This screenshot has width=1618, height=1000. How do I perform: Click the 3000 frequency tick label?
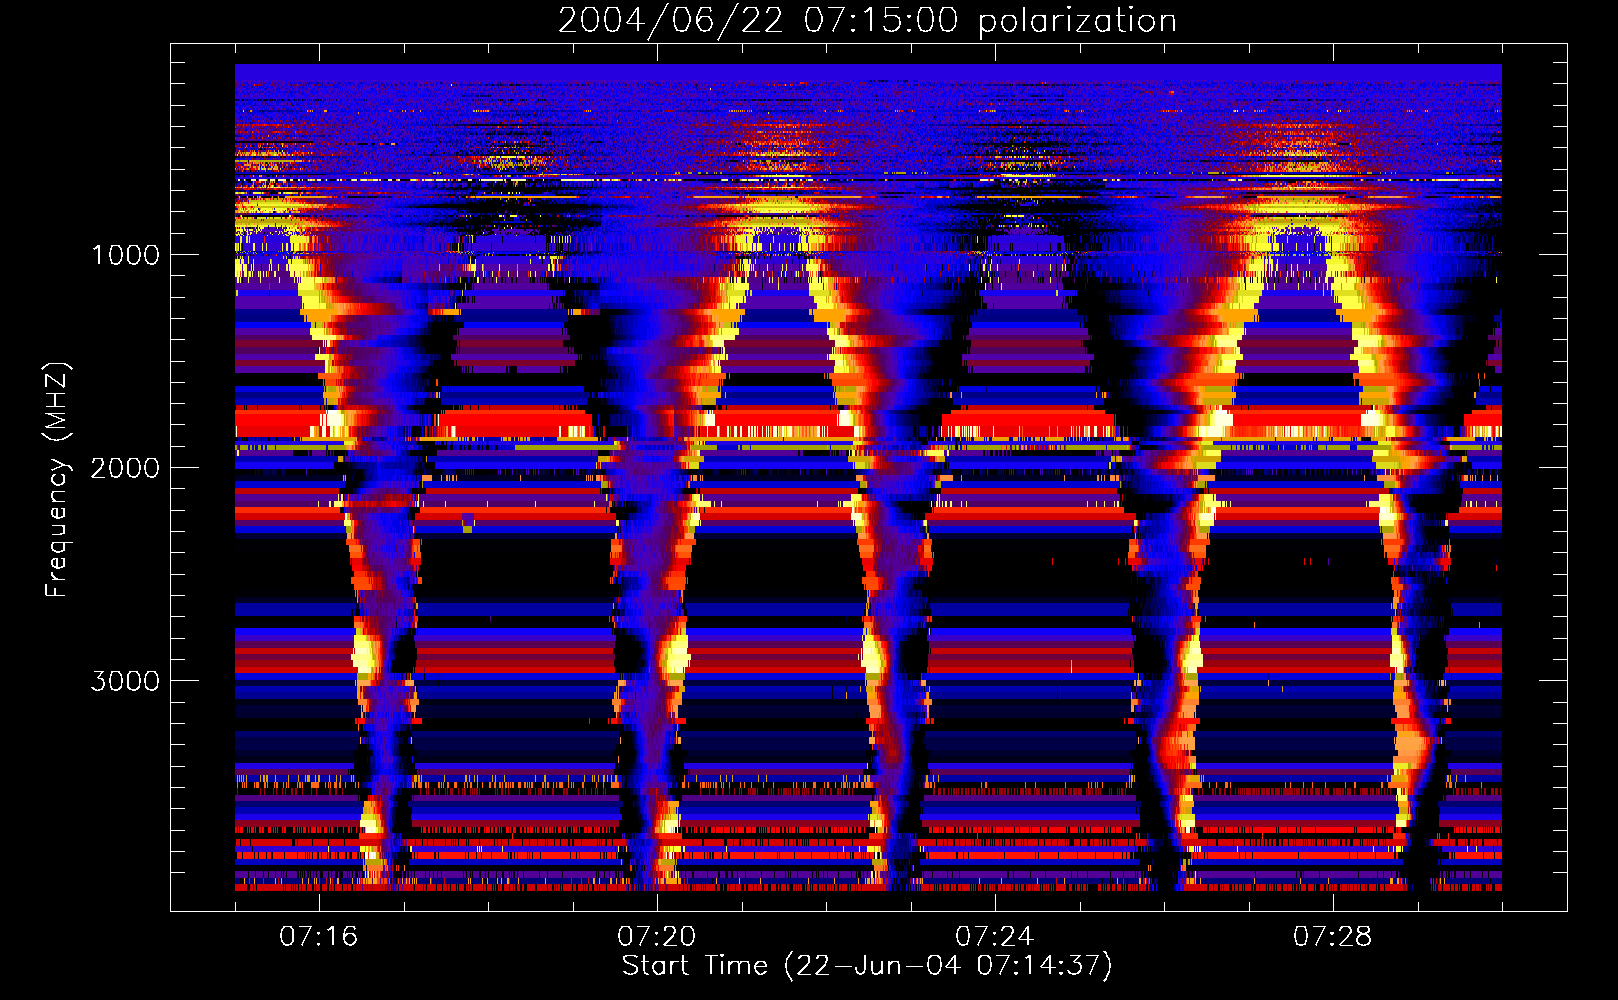click(x=125, y=681)
